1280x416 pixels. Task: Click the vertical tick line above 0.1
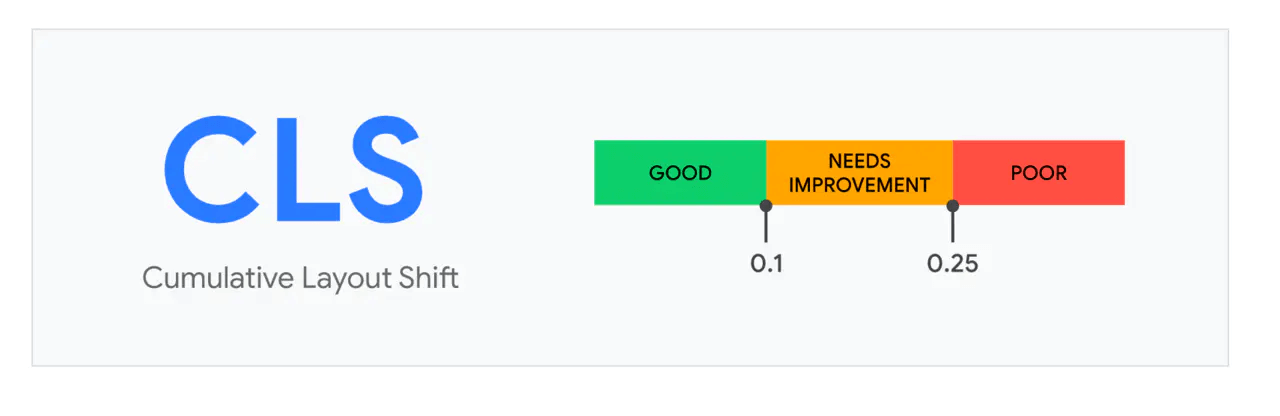pos(766,227)
